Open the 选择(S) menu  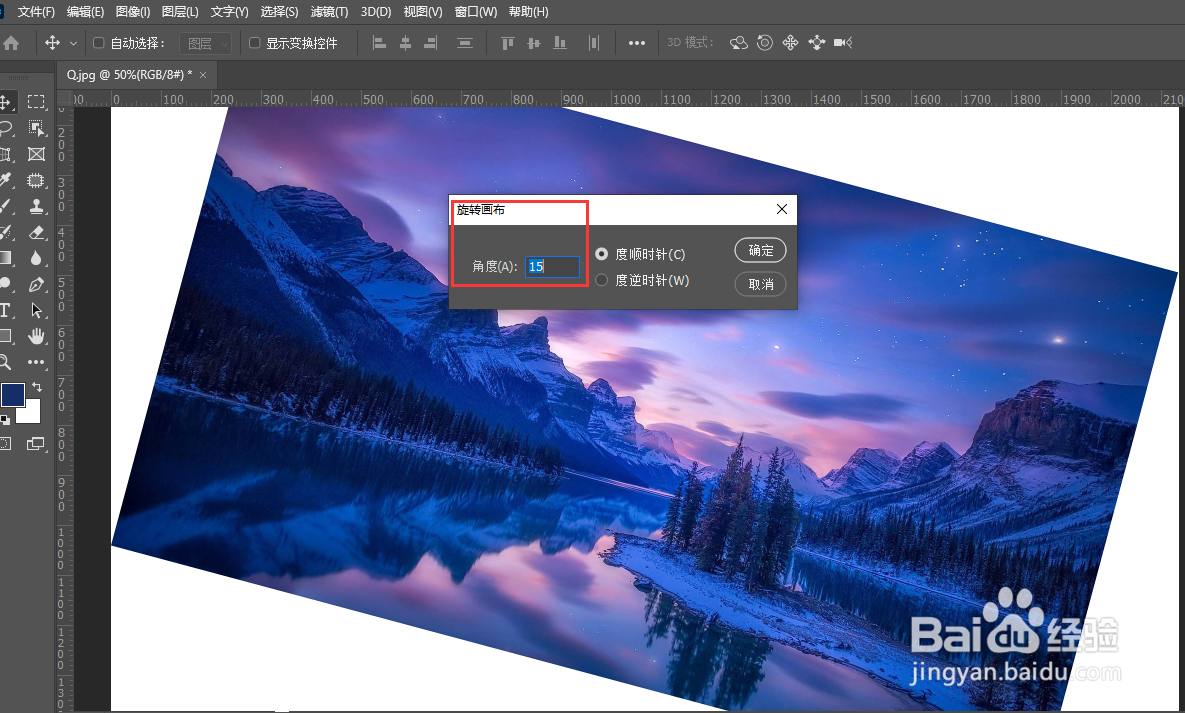(280, 12)
